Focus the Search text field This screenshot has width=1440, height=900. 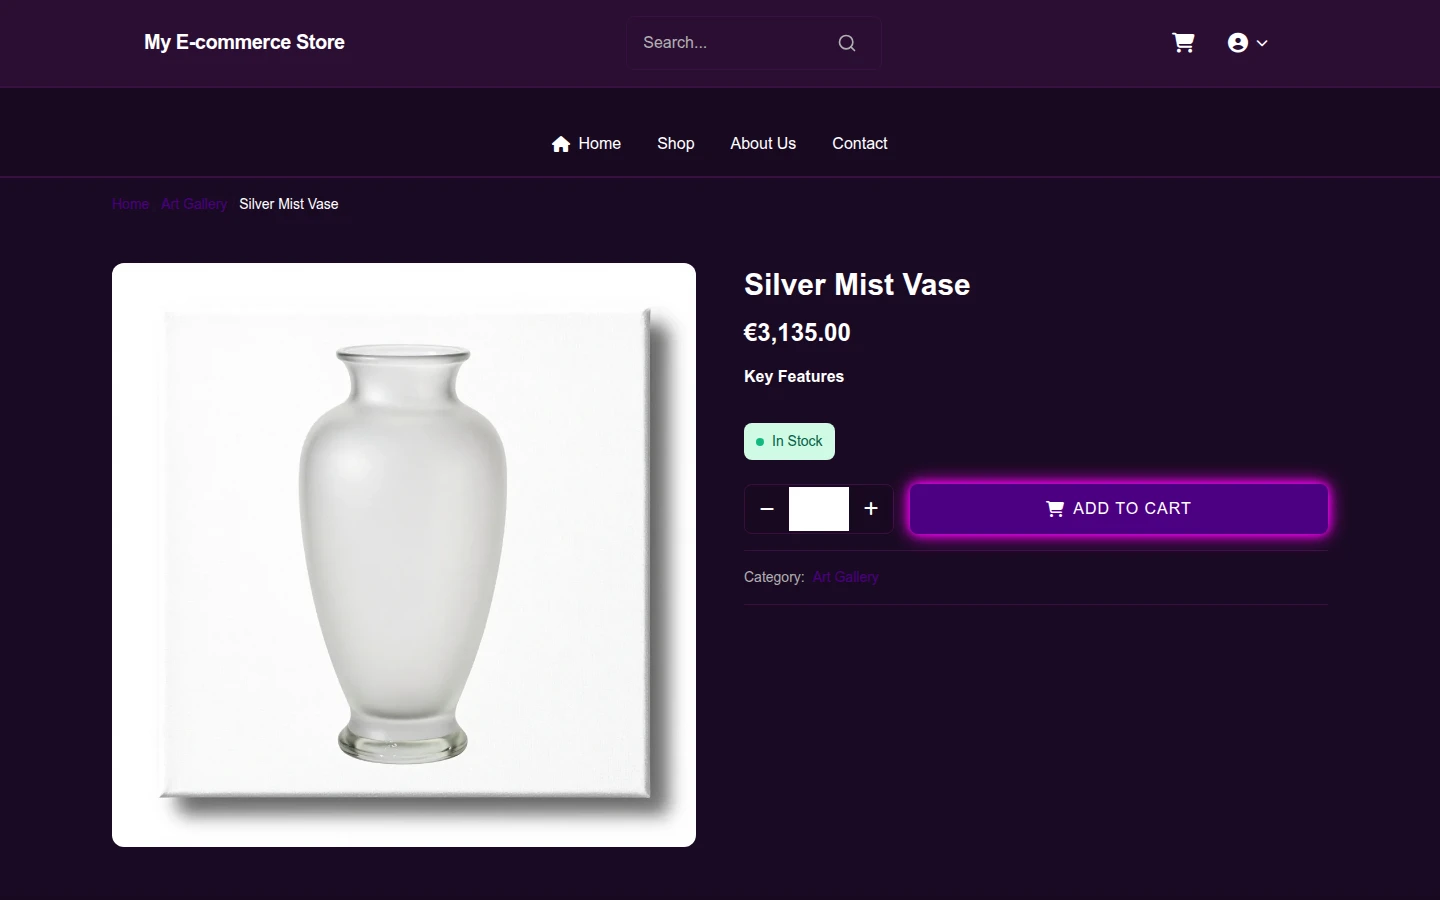coord(735,43)
